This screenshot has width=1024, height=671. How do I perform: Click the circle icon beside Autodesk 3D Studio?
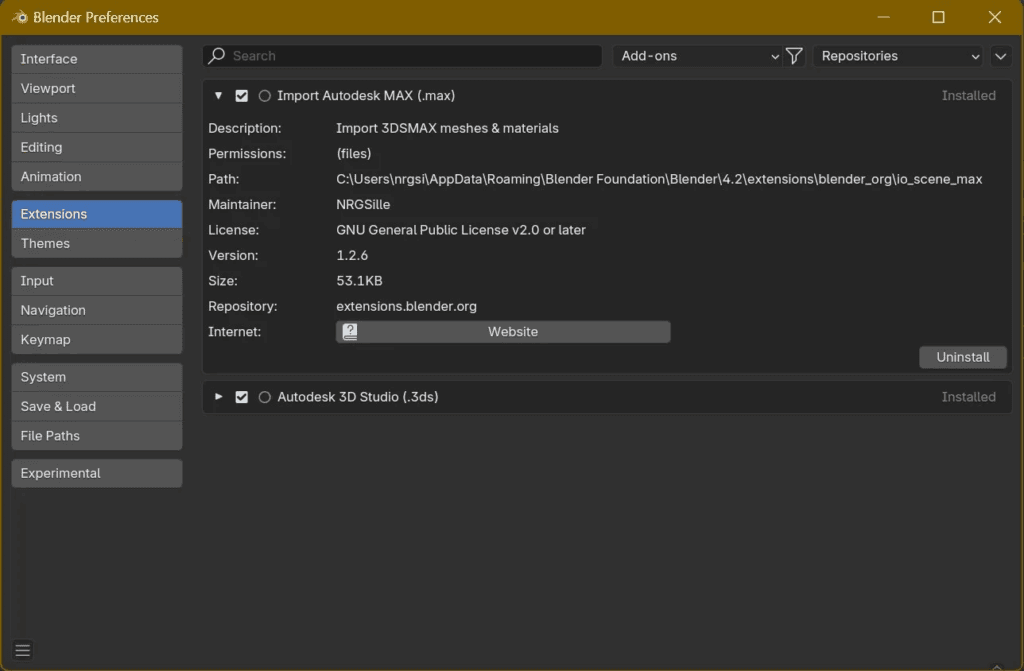(264, 397)
